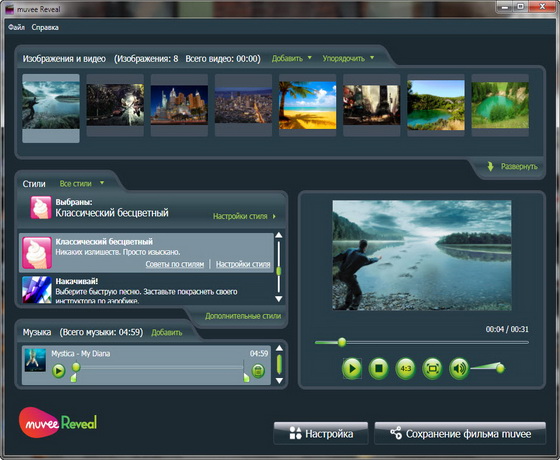The height and width of the screenshot is (460, 560).
Task: Open the Упорядочить dropdown
Action: (348, 58)
